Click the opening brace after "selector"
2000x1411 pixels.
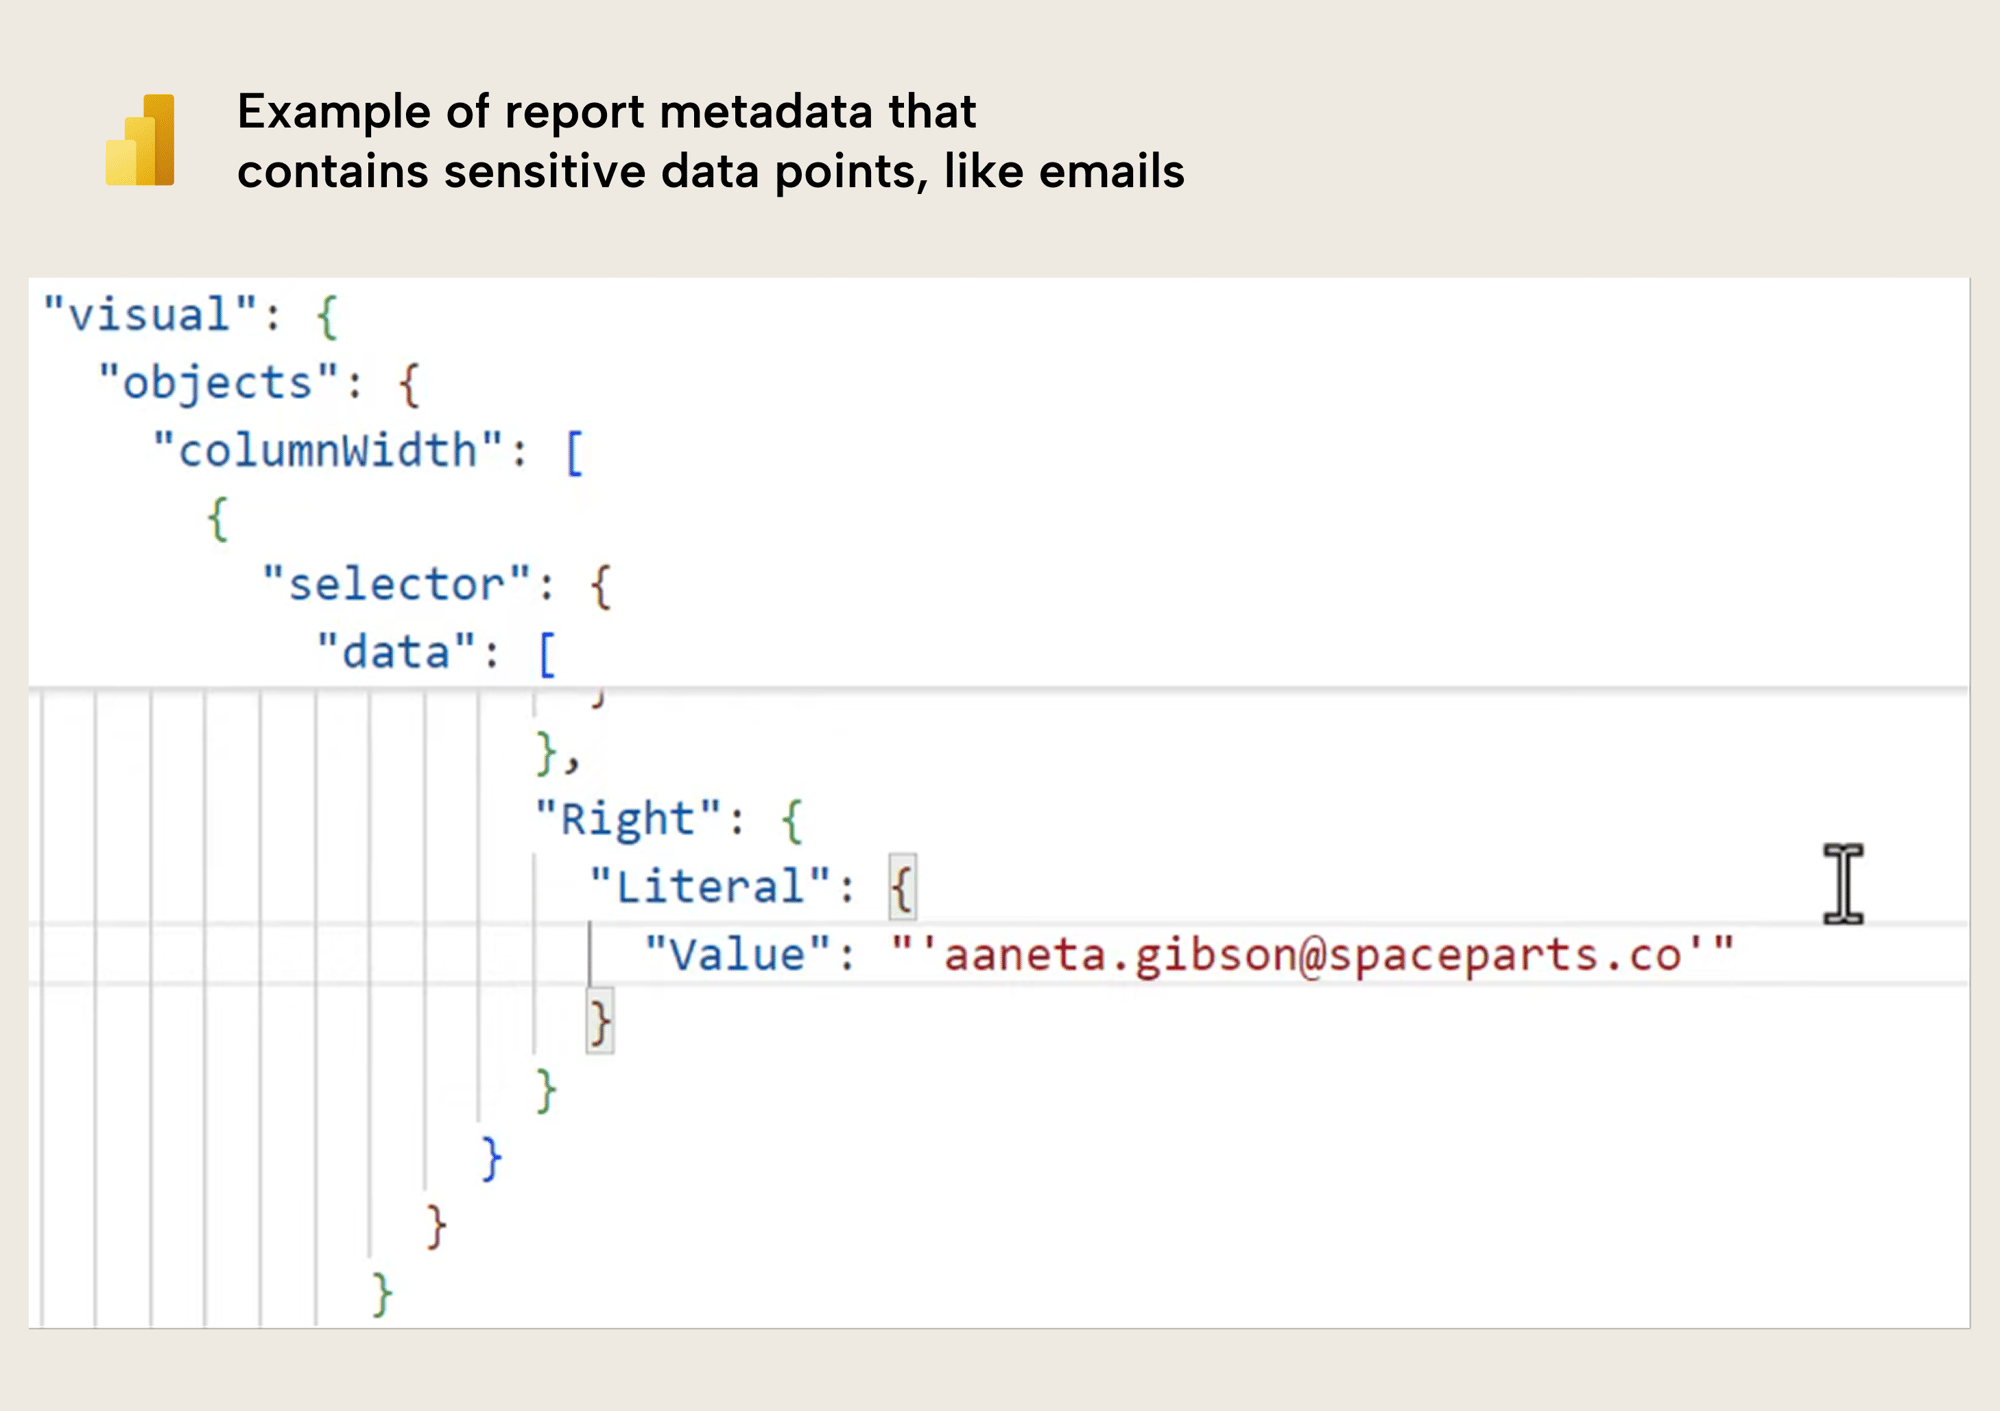(x=600, y=586)
